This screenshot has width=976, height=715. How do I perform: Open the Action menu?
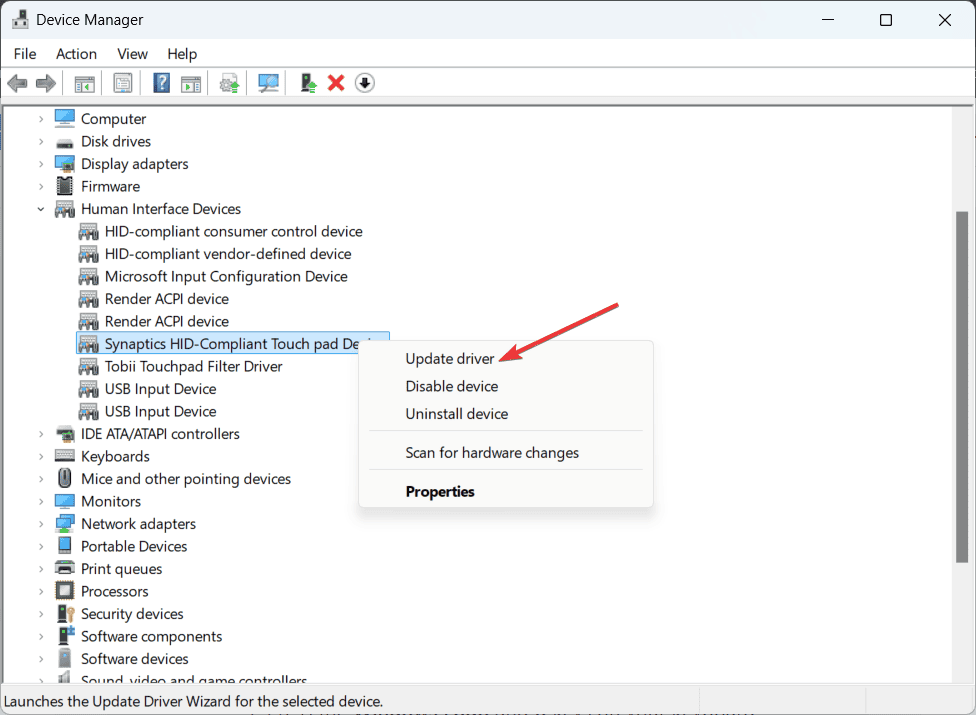click(76, 54)
